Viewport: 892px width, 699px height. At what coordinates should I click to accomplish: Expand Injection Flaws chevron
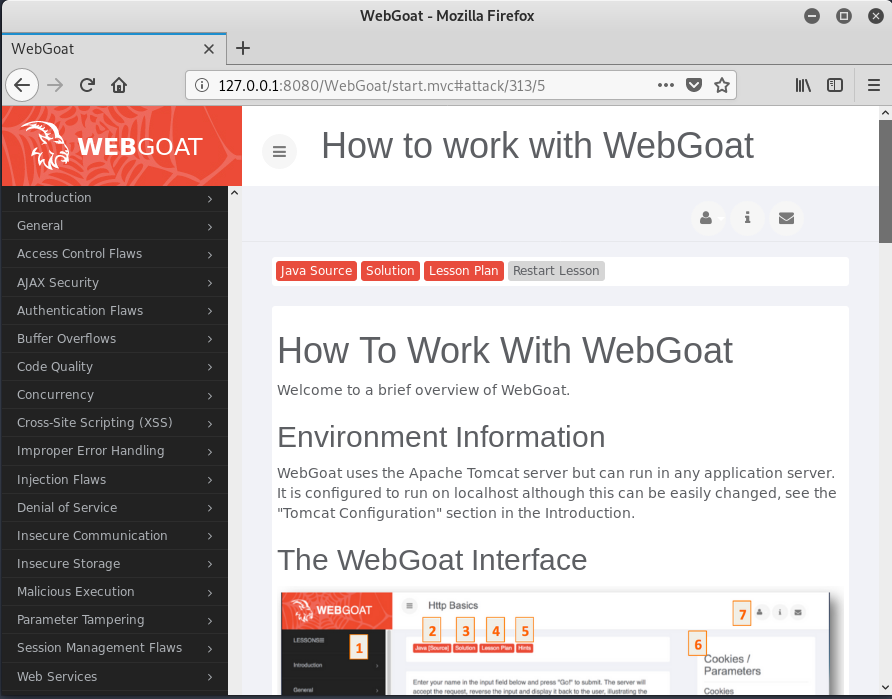(x=210, y=480)
